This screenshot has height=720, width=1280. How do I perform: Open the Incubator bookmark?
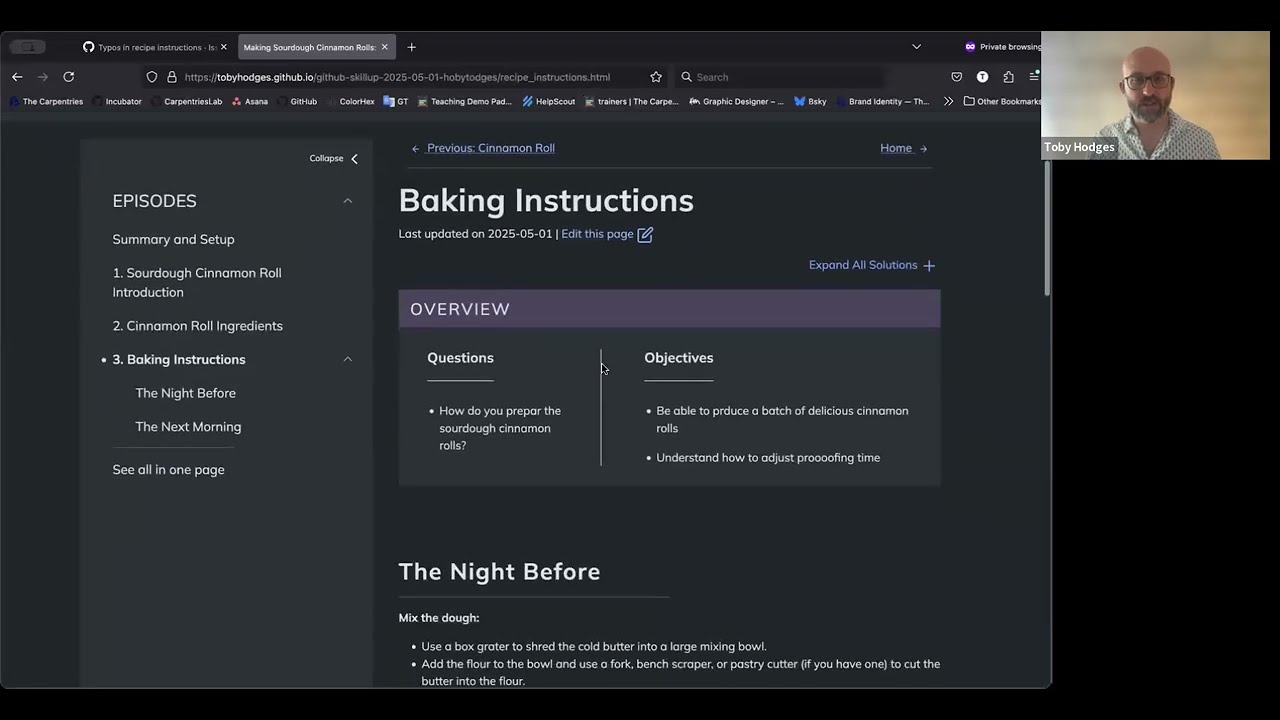[x=117, y=101]
